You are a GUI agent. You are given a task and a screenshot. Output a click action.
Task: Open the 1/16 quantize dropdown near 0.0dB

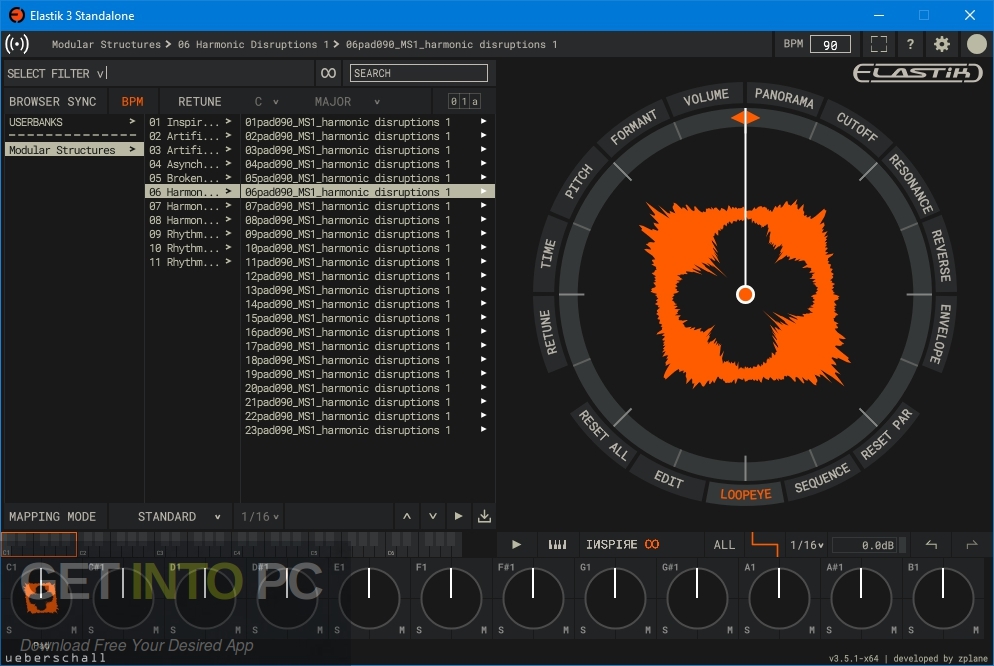[x=806, y=544]
